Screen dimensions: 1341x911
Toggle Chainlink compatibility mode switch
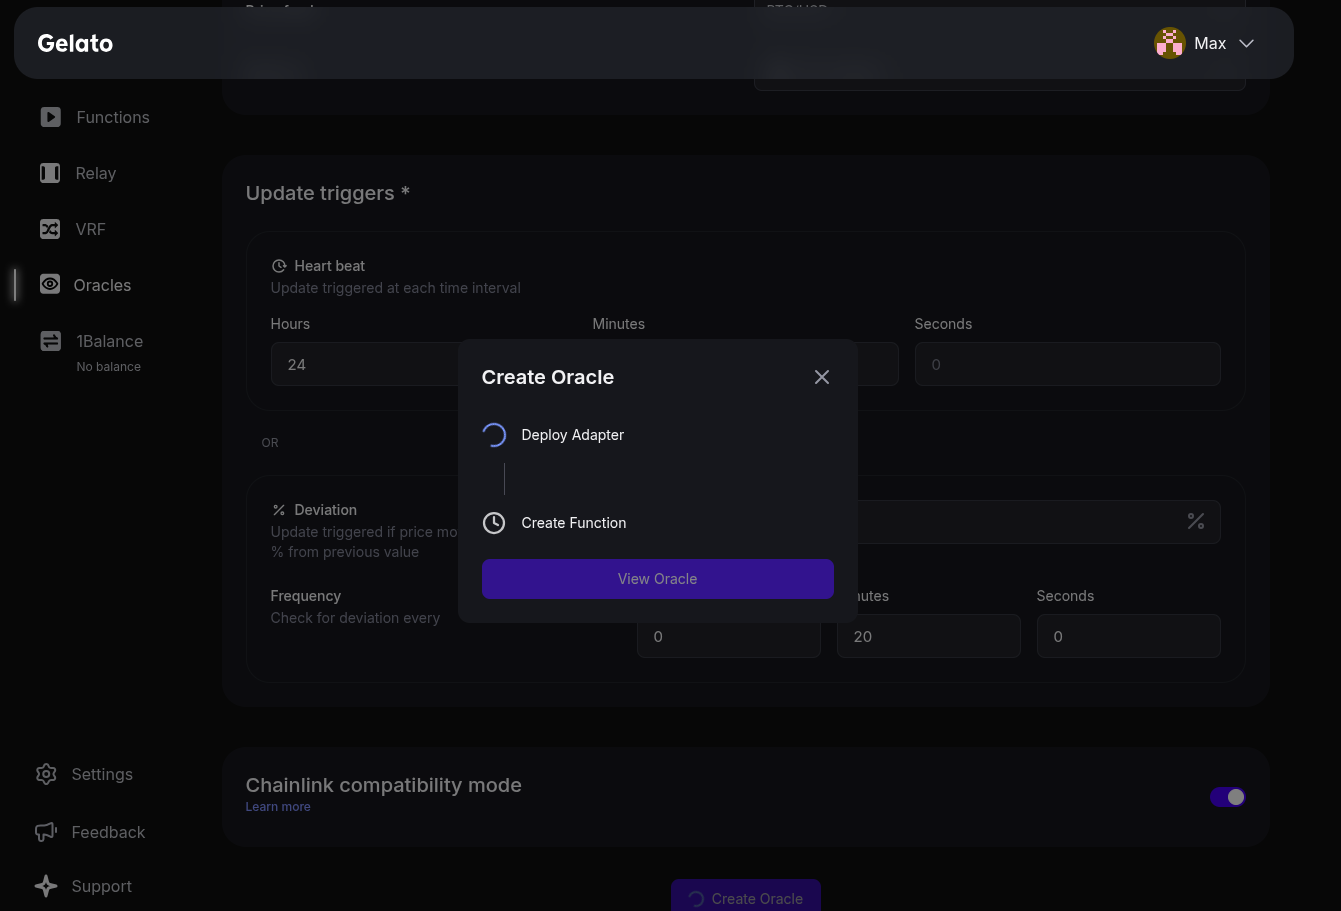coord(1228,797)
